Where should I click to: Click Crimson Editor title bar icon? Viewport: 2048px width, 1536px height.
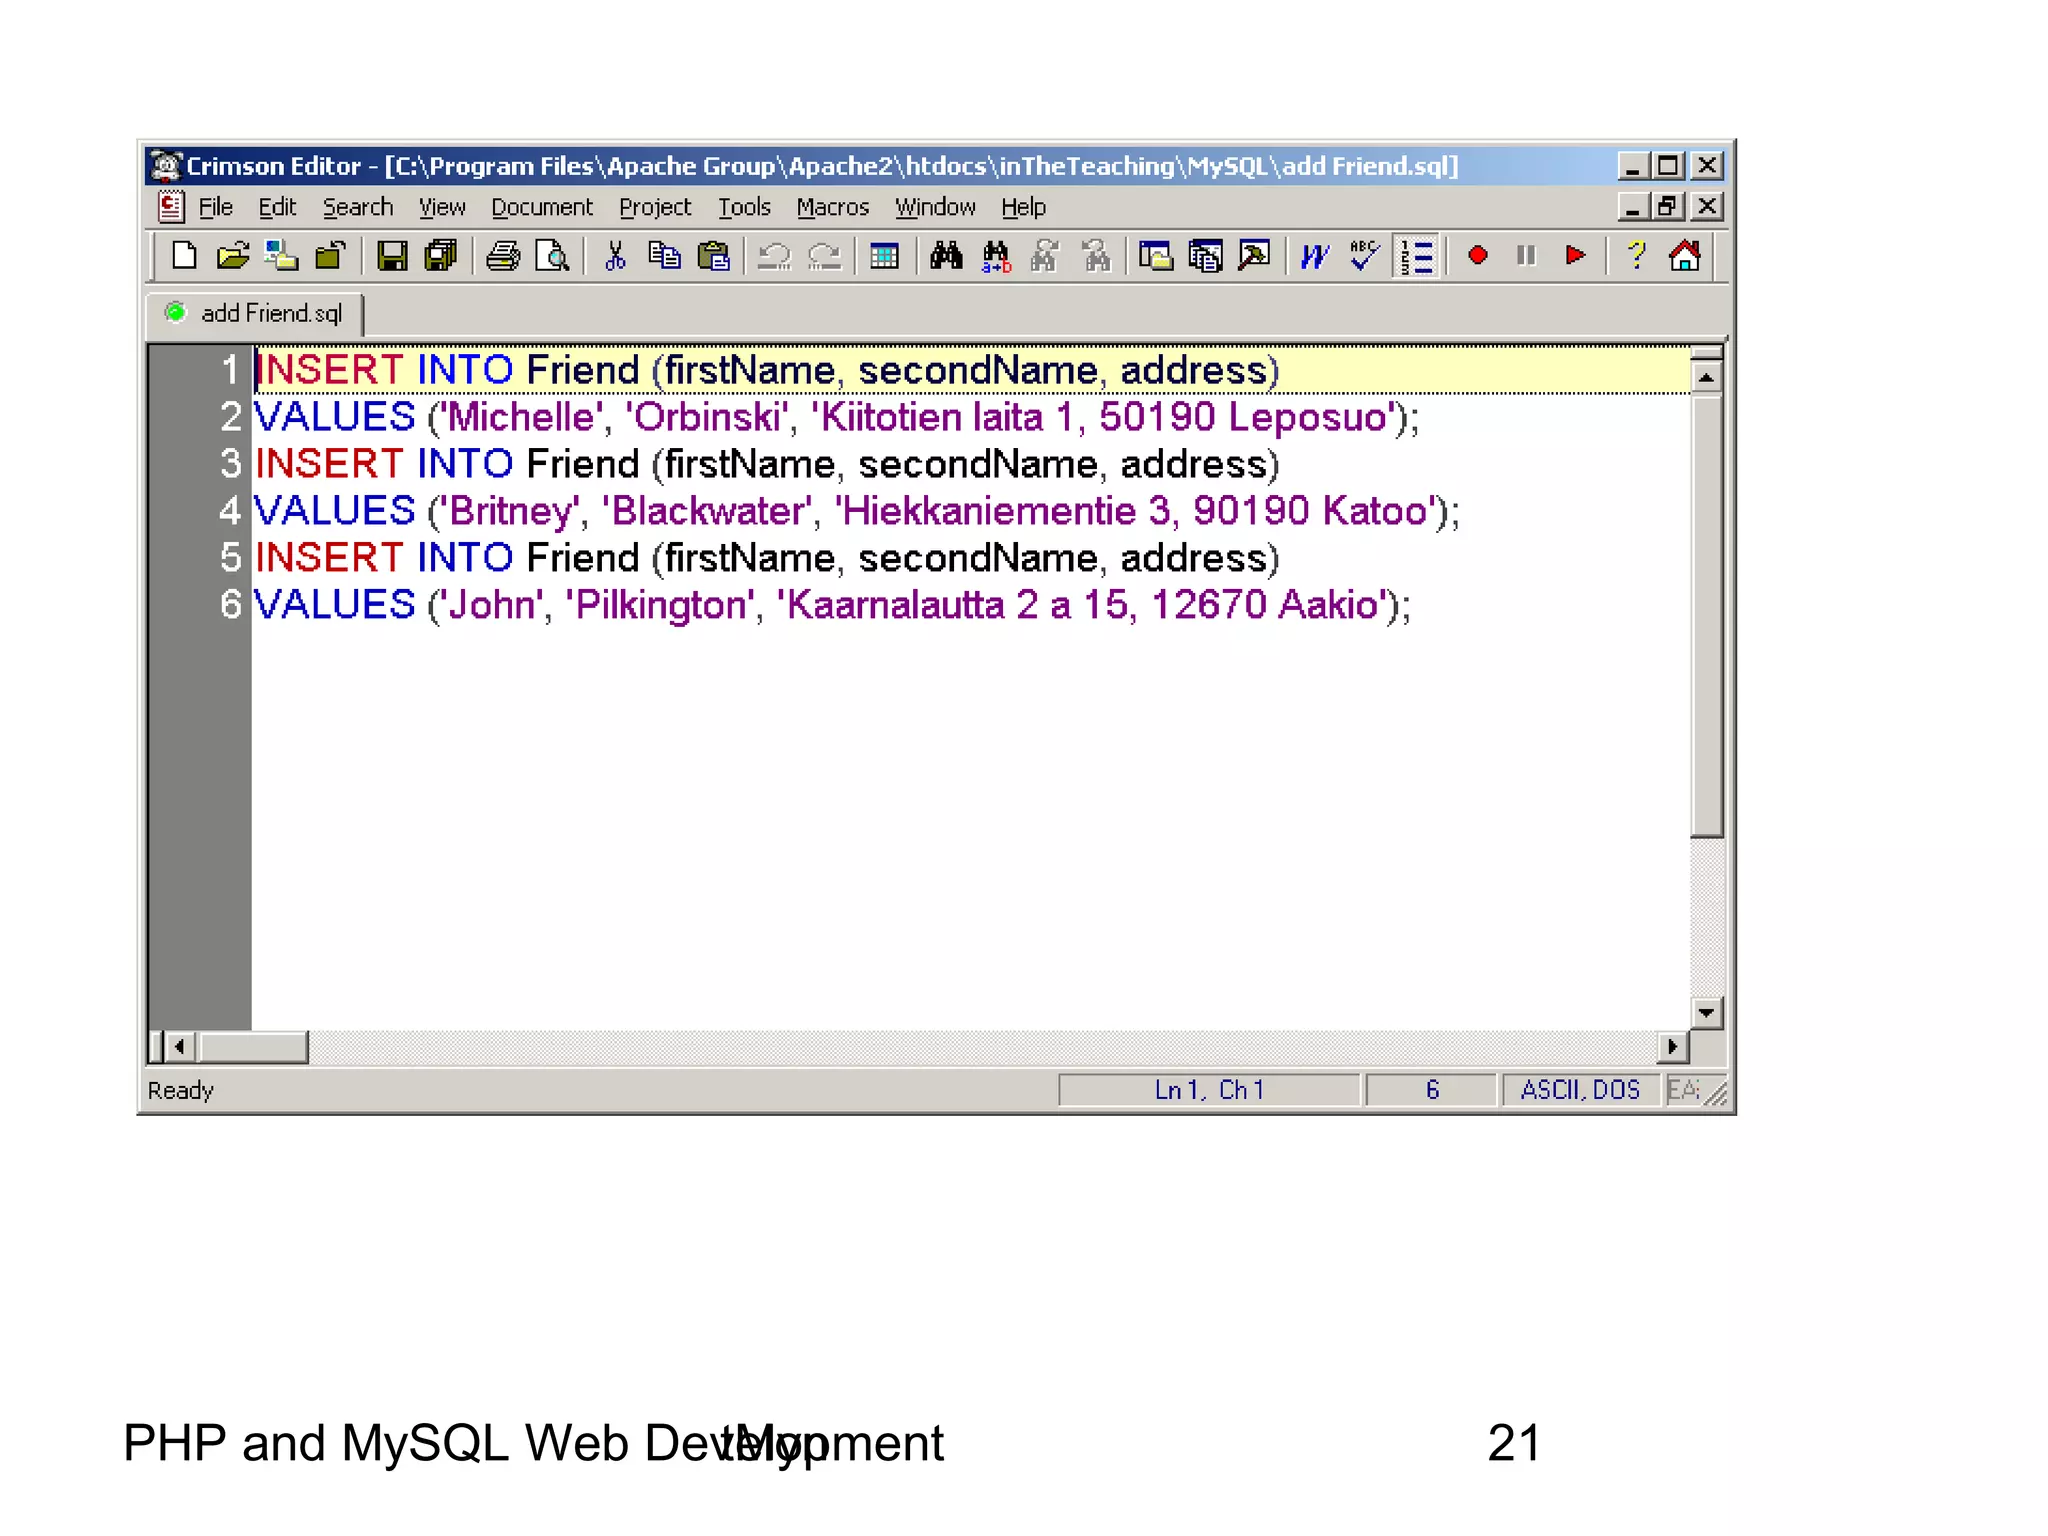pyautogui.click(x=166, y=165)
